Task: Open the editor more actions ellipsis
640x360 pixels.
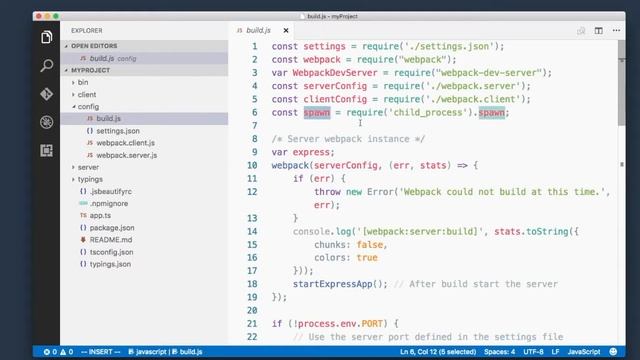Action: tap(616, 31)
